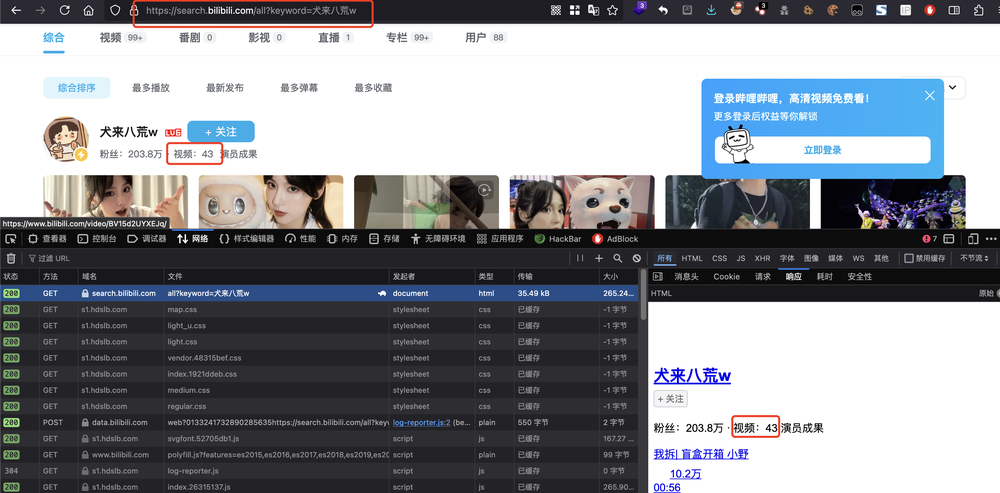Activate the element picker in devtools
This screenshot has height=493, width=1000.
pos(11,239)
